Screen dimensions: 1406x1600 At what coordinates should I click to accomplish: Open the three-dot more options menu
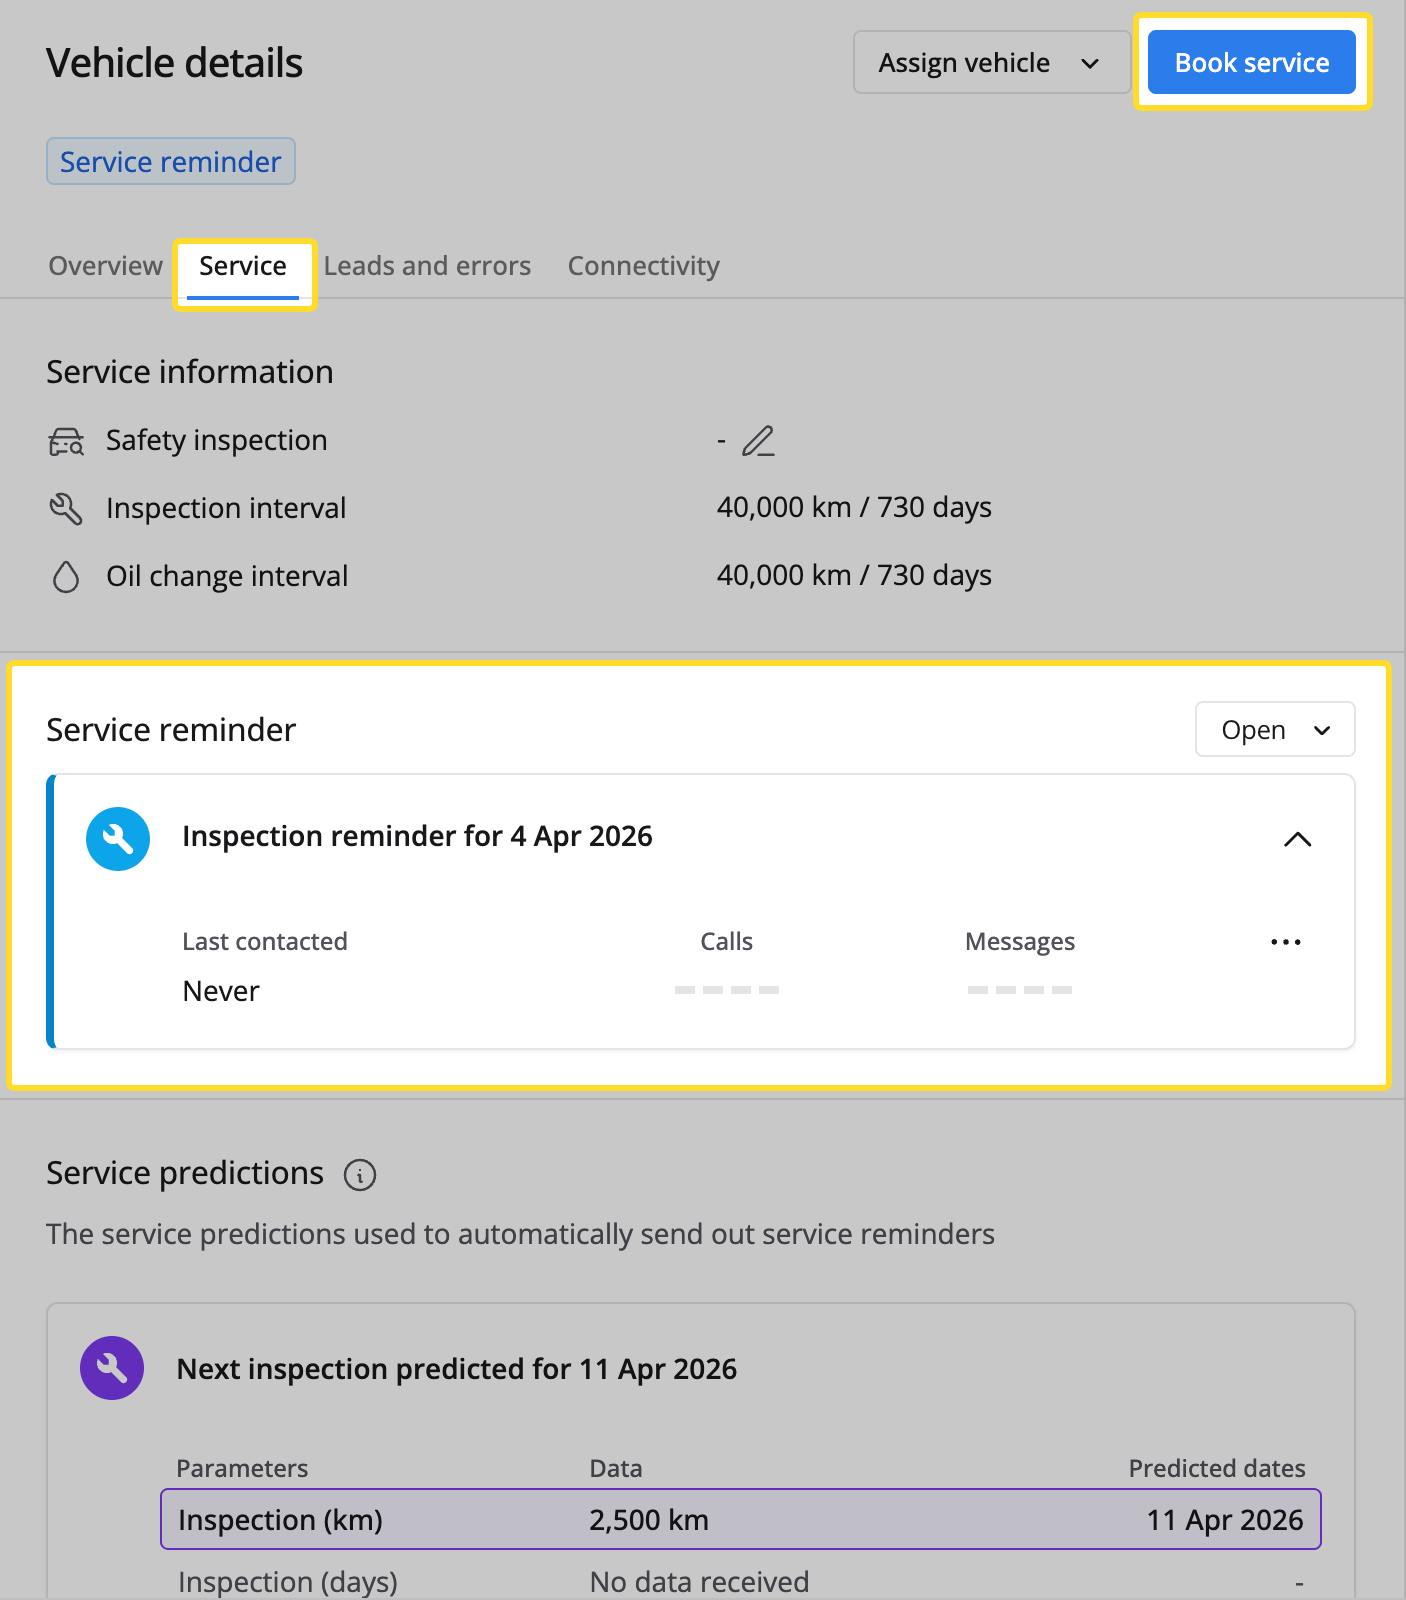pyautogui.click(x=1285, y=942)
